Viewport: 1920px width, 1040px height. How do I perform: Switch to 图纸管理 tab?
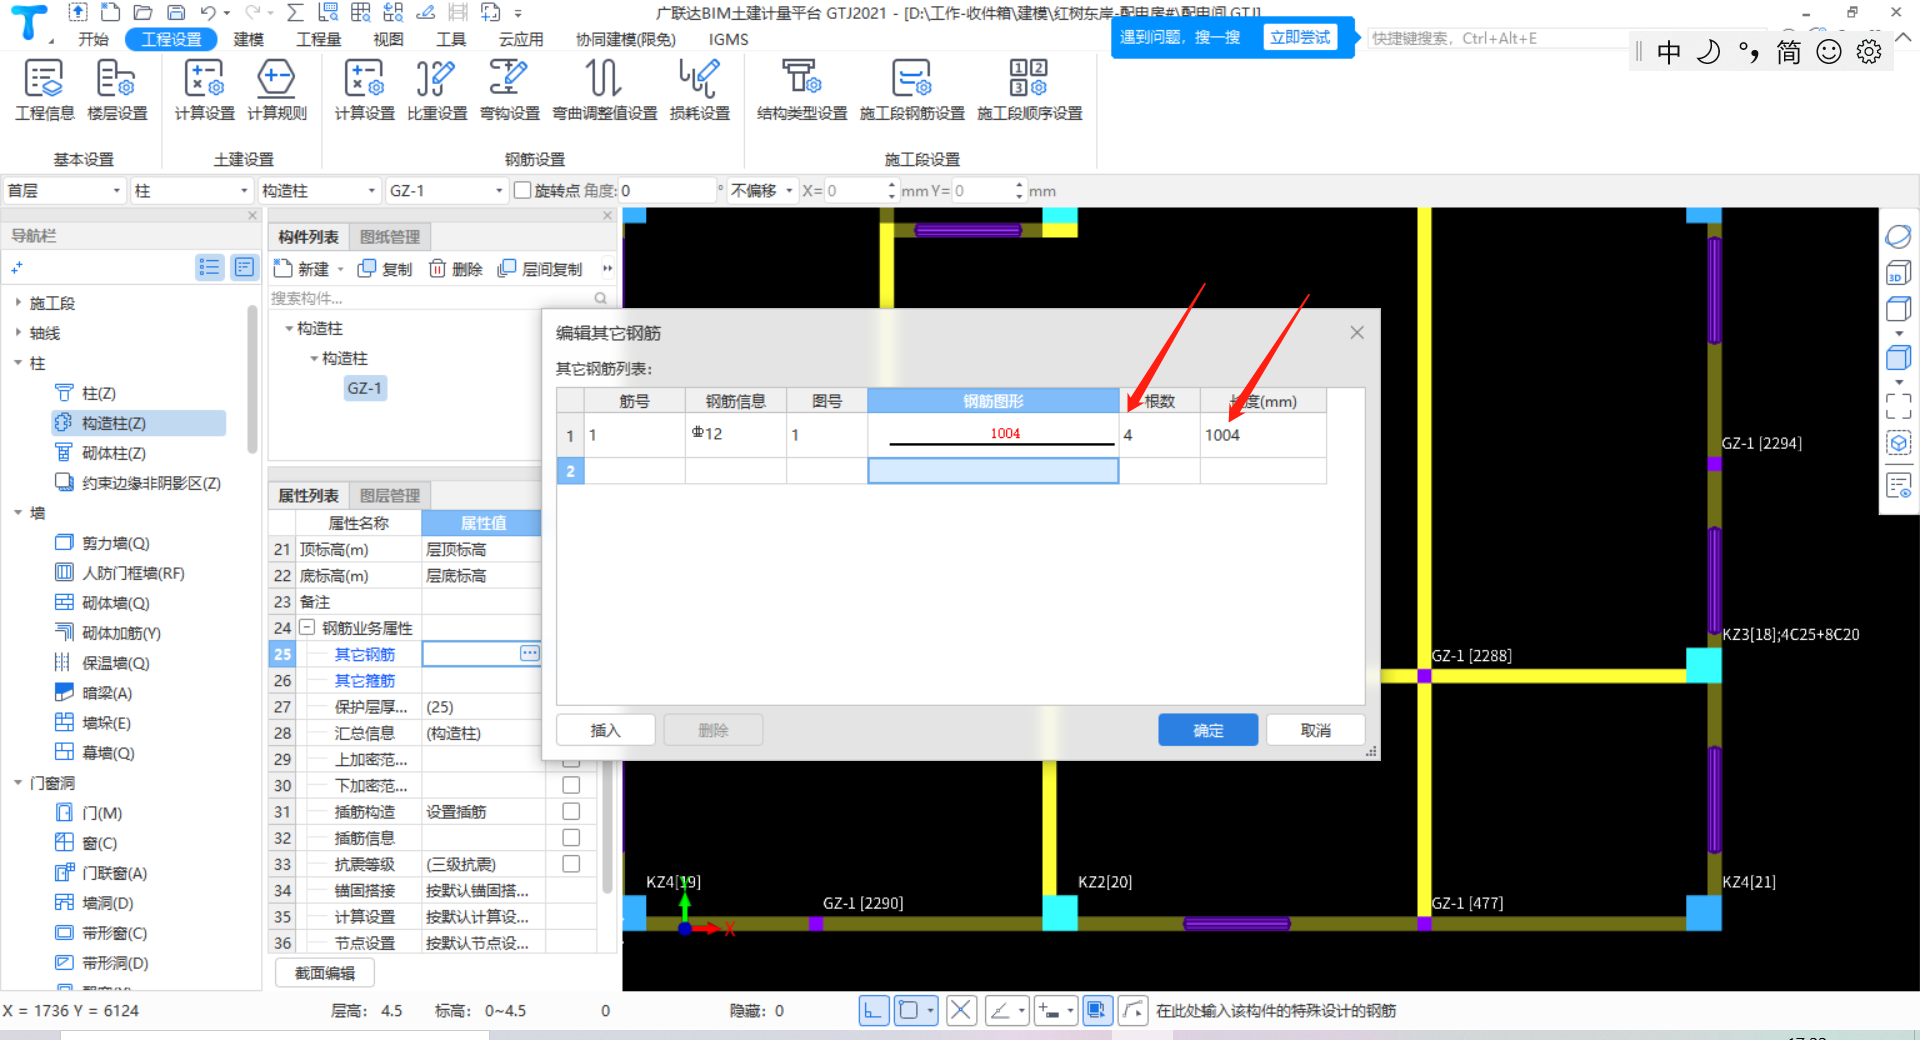click(x=389, y=237)
